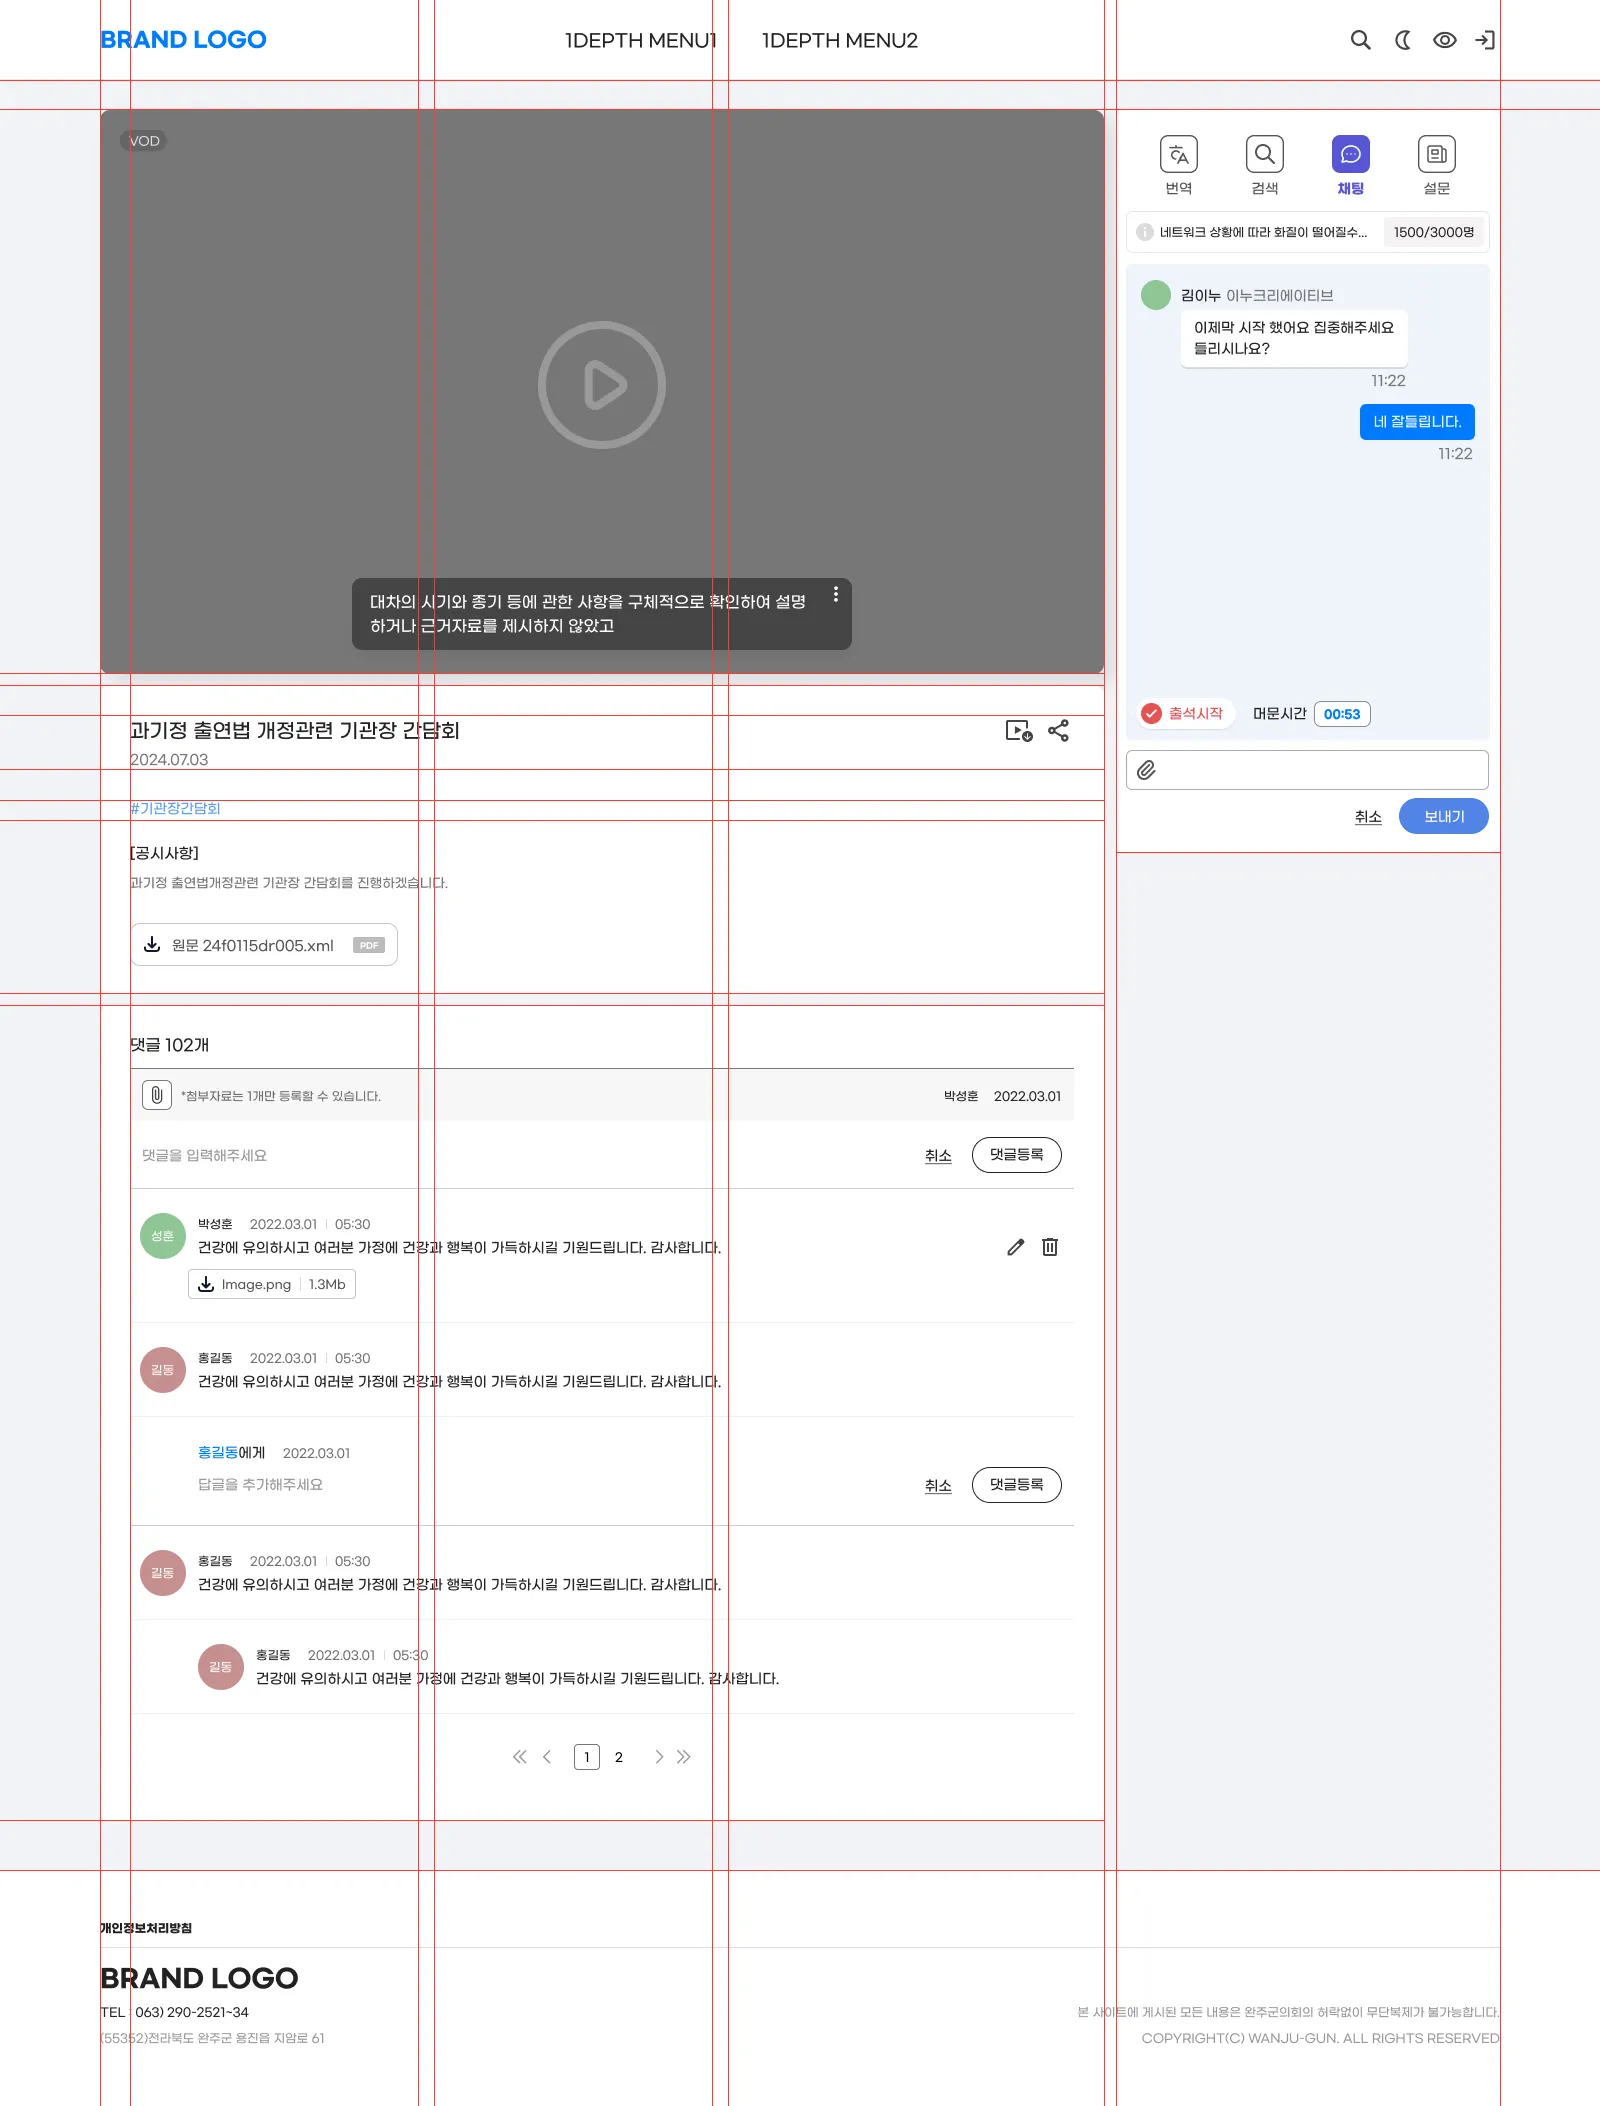Open caption options three-dot menu

point(836,594)
